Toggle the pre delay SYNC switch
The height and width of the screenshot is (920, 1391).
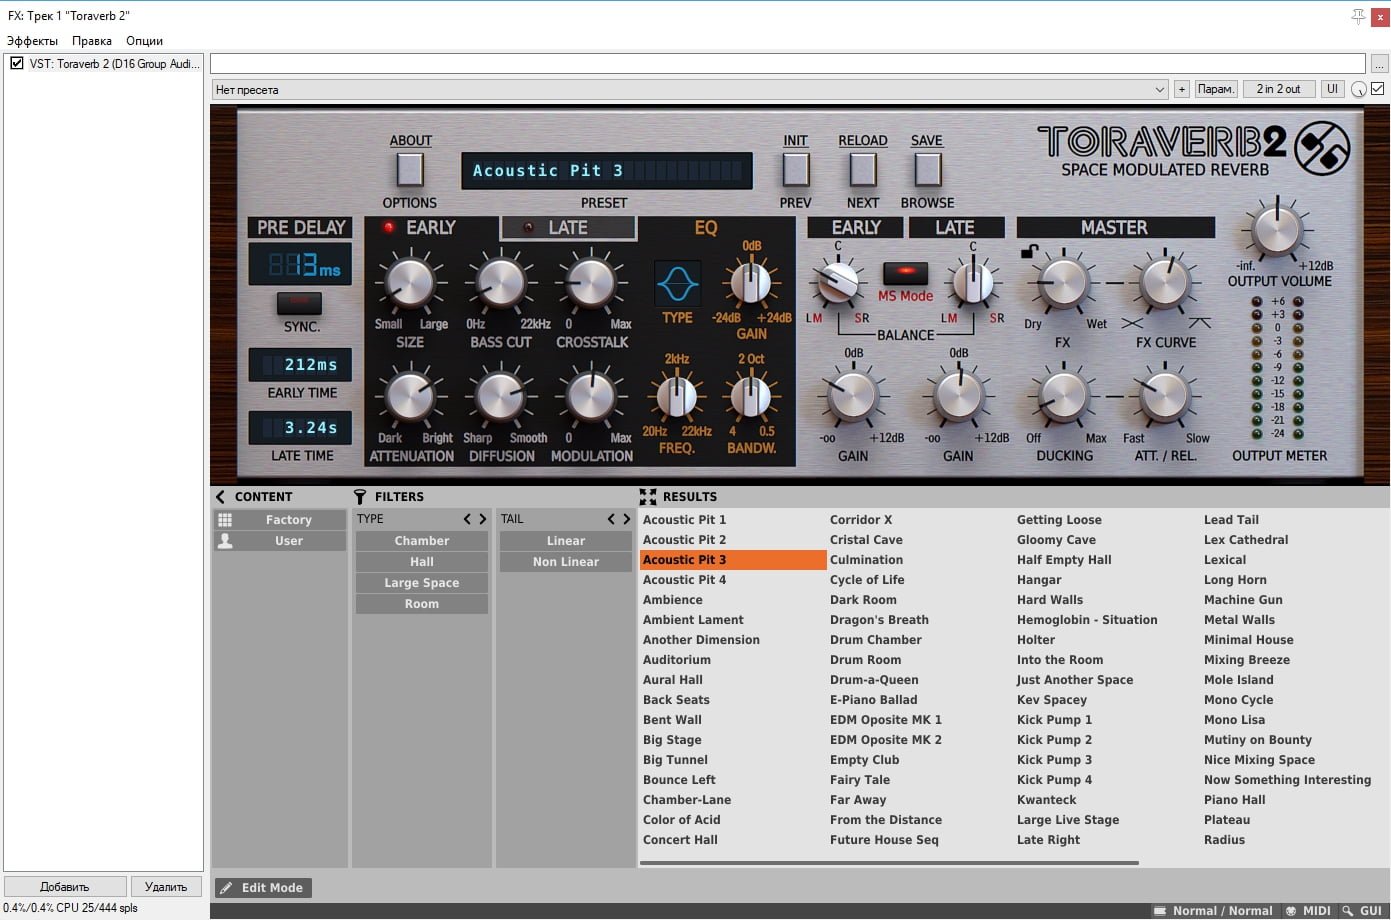tap(299, 303)
